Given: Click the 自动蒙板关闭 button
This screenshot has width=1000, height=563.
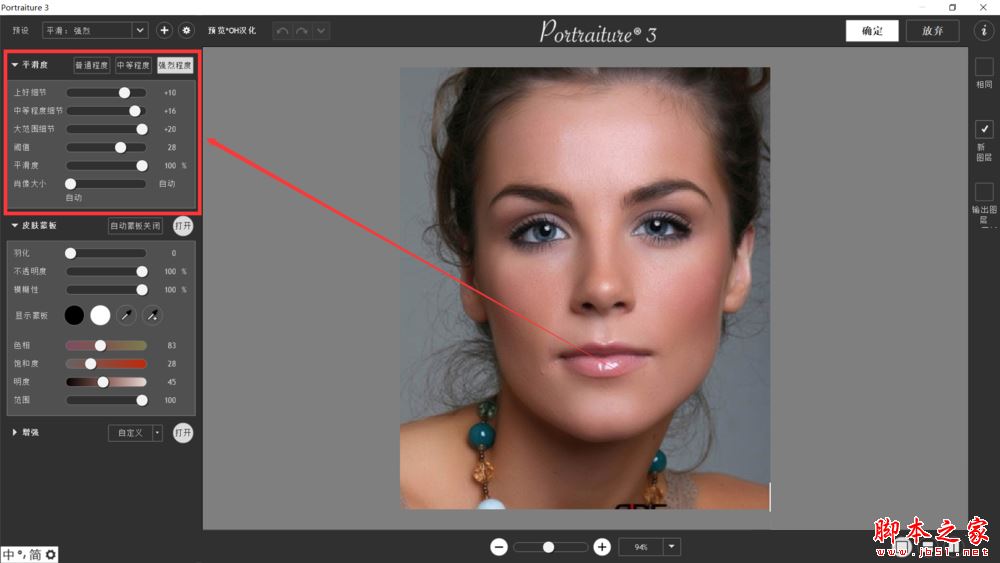Looking at the screenshot, I should click(135, 226).
